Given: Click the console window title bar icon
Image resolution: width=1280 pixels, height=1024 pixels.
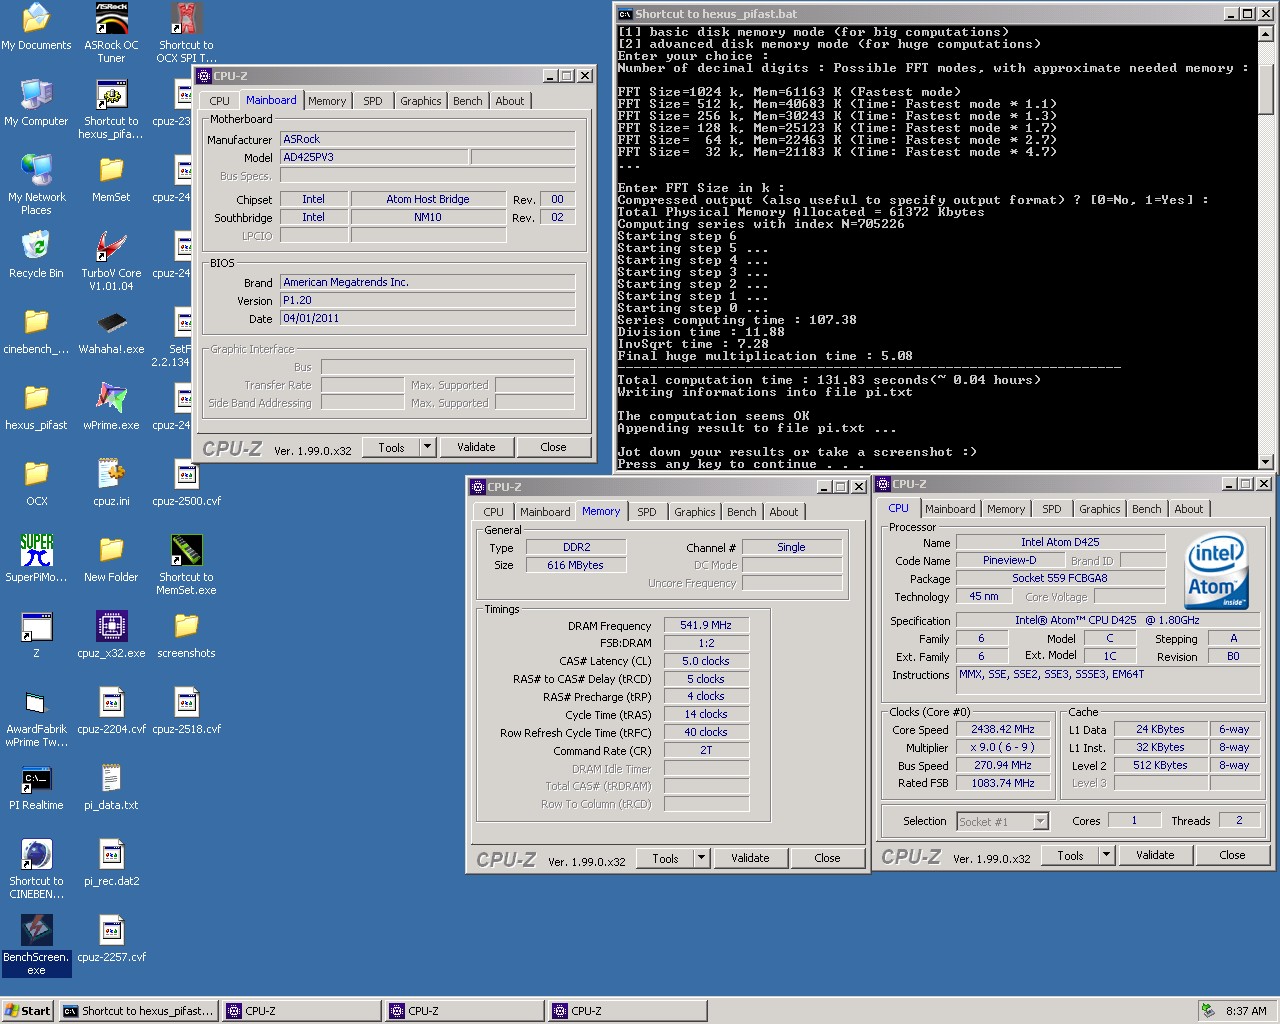Looking at the screenshot, I should pyautogui.click(x=625, y=14).
